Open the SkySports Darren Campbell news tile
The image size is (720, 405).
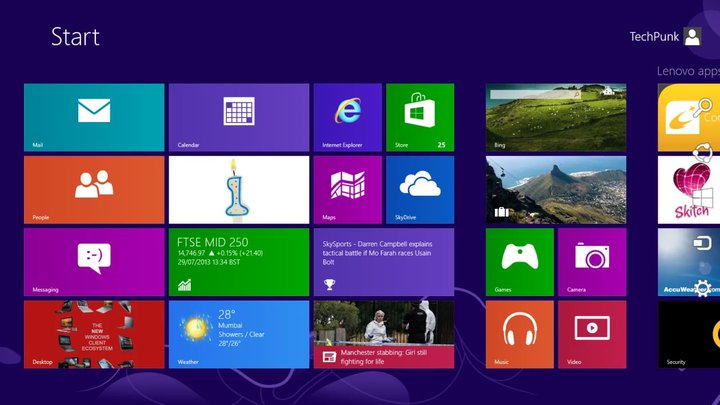coord(384,262)
